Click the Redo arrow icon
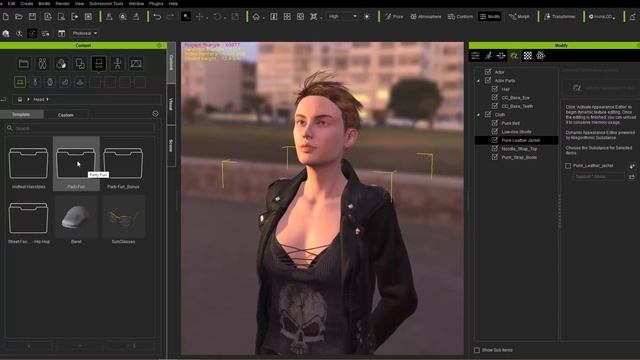The height and width of the screenshot is (360, 640). [171, 17]
